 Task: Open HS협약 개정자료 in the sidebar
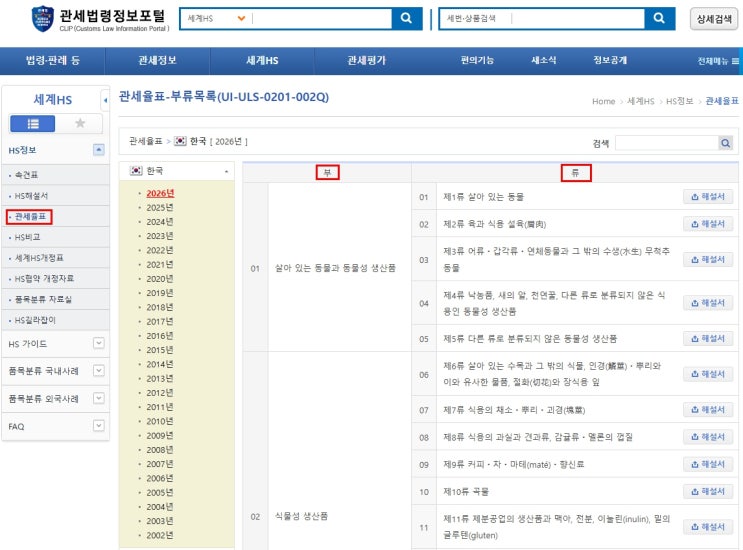pyautogui.click(x=45, y=279)
